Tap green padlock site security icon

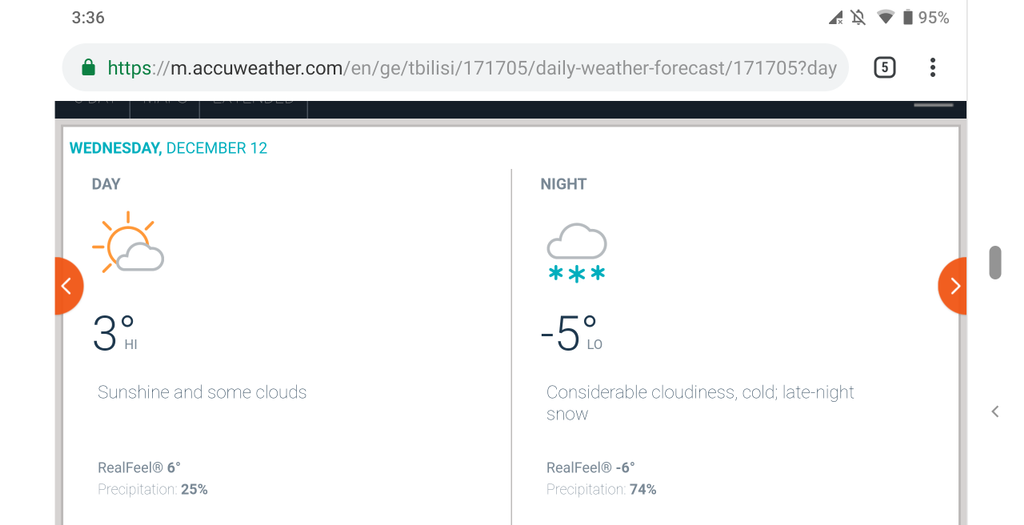point(89,67)
